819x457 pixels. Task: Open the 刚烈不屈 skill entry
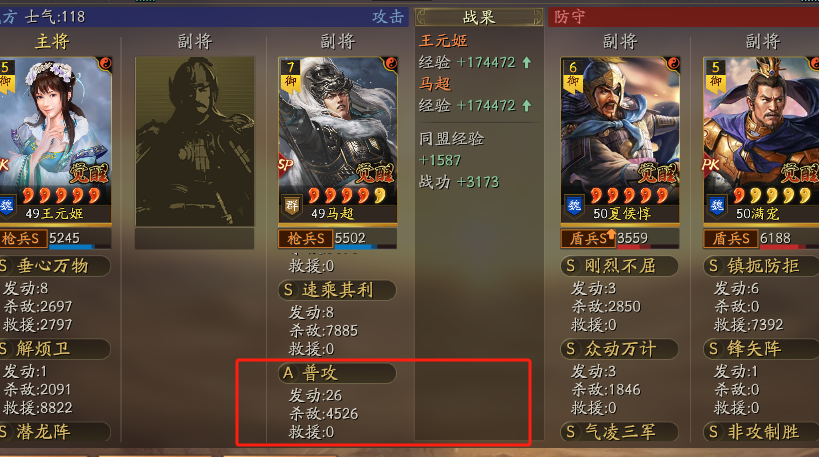pyautogui.click(x=619, y=266)
